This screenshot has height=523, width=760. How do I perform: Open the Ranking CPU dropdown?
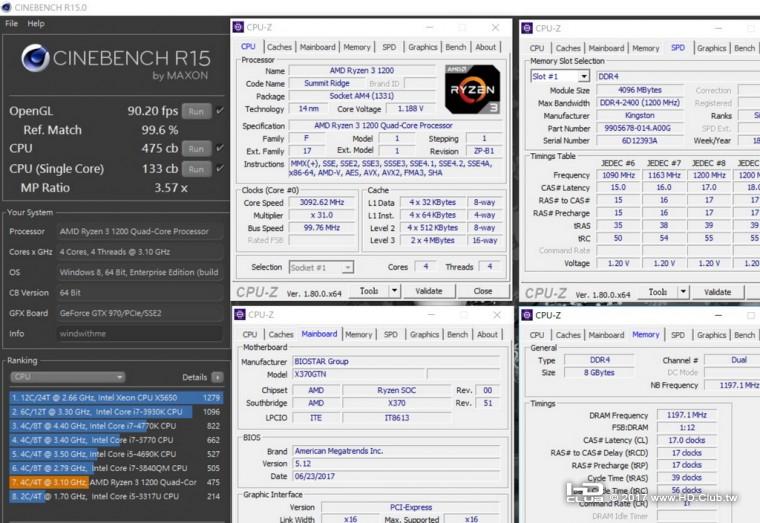(67, 377)
